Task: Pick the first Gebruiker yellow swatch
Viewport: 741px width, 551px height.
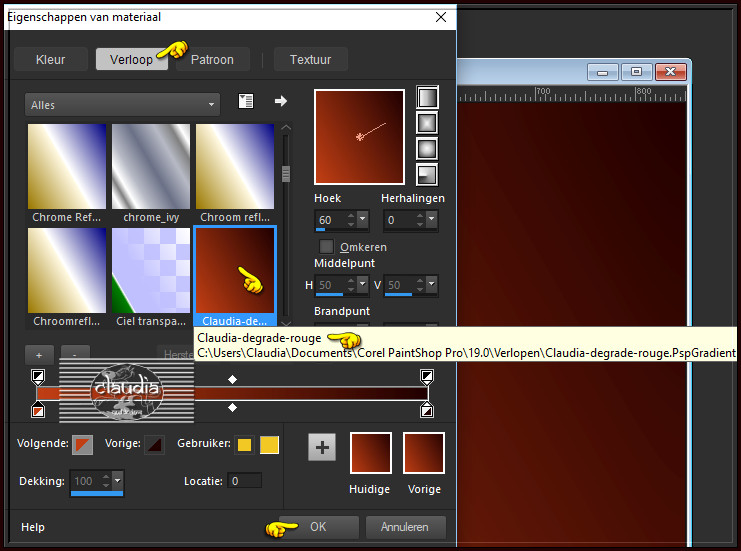Action: (244, 445)
